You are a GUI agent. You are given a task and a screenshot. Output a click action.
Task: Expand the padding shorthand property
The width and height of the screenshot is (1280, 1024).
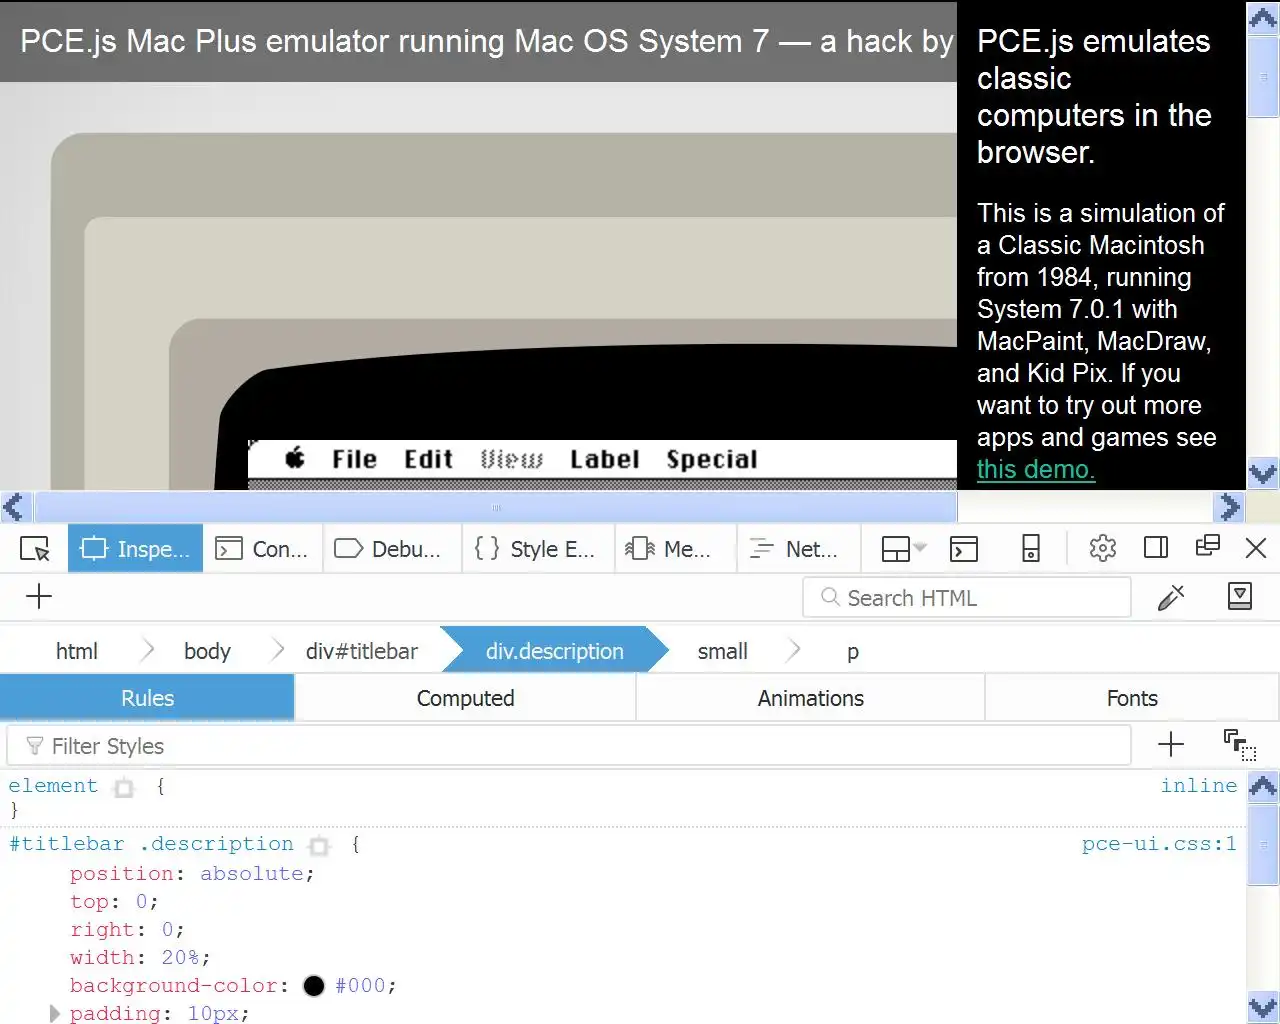pos(55,1014)
